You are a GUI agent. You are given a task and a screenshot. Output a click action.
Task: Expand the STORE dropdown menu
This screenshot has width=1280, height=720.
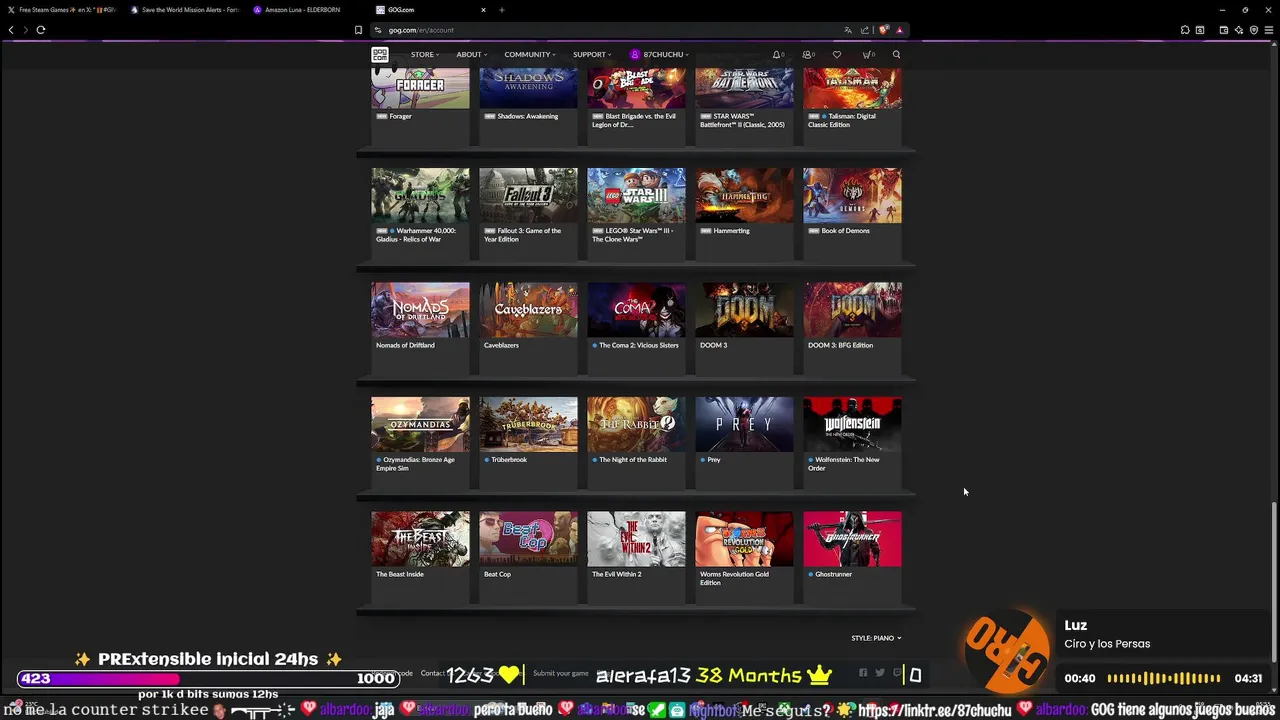coord(424,55)
